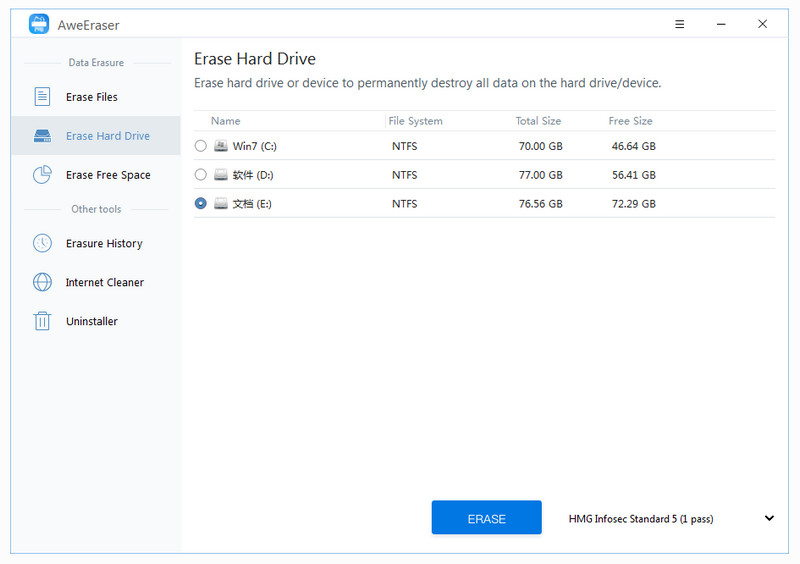Click the AweEraser title text
The image size is (800, 564).
pos(88,25)
